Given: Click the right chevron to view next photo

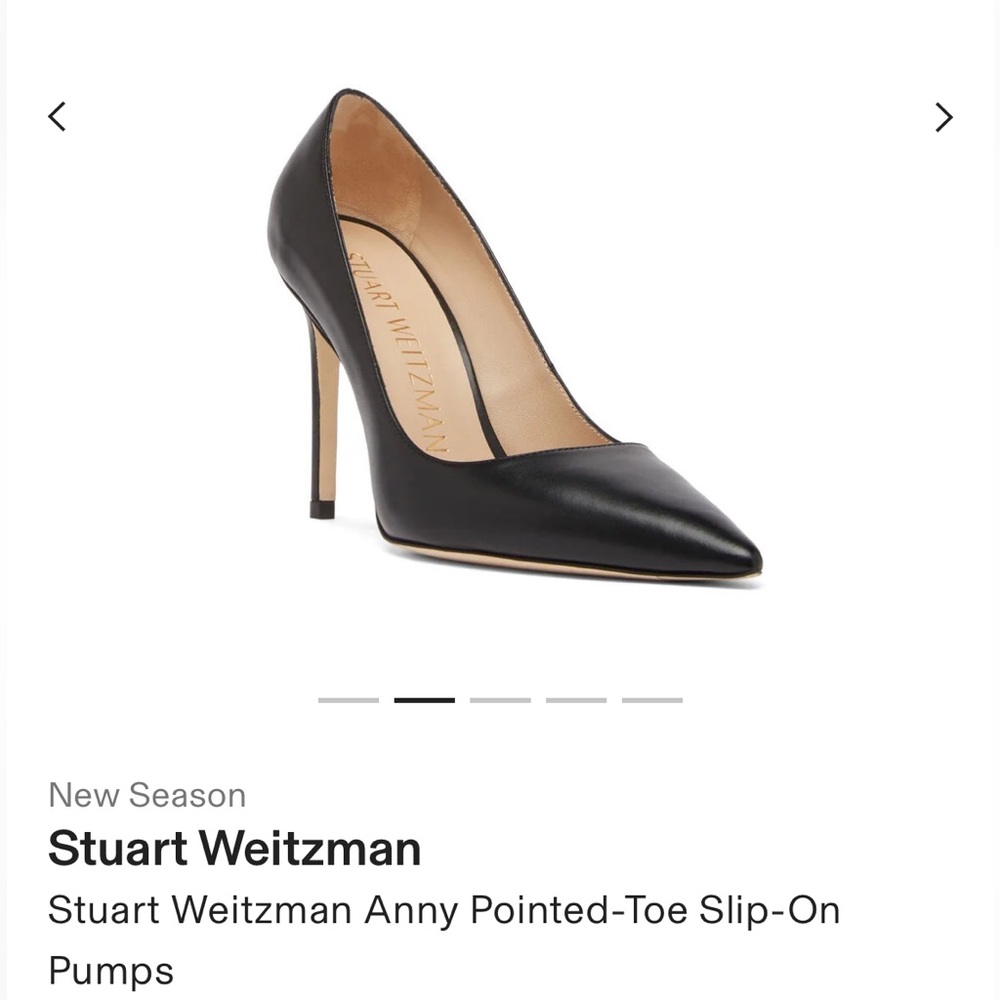Looking at the screenshot, I should point(942,117).
